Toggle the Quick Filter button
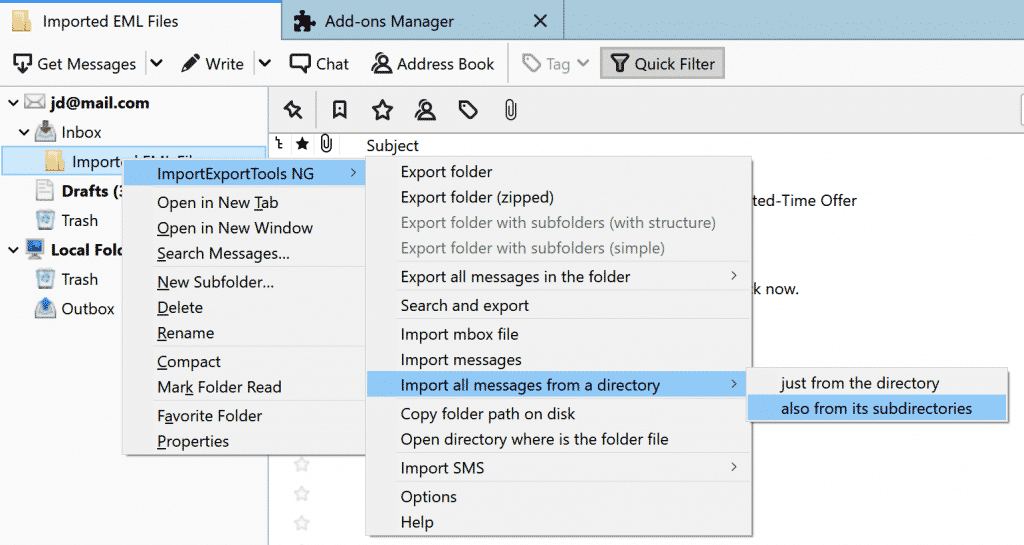This screenshot has width=1024, height=545. pos(662,64)
